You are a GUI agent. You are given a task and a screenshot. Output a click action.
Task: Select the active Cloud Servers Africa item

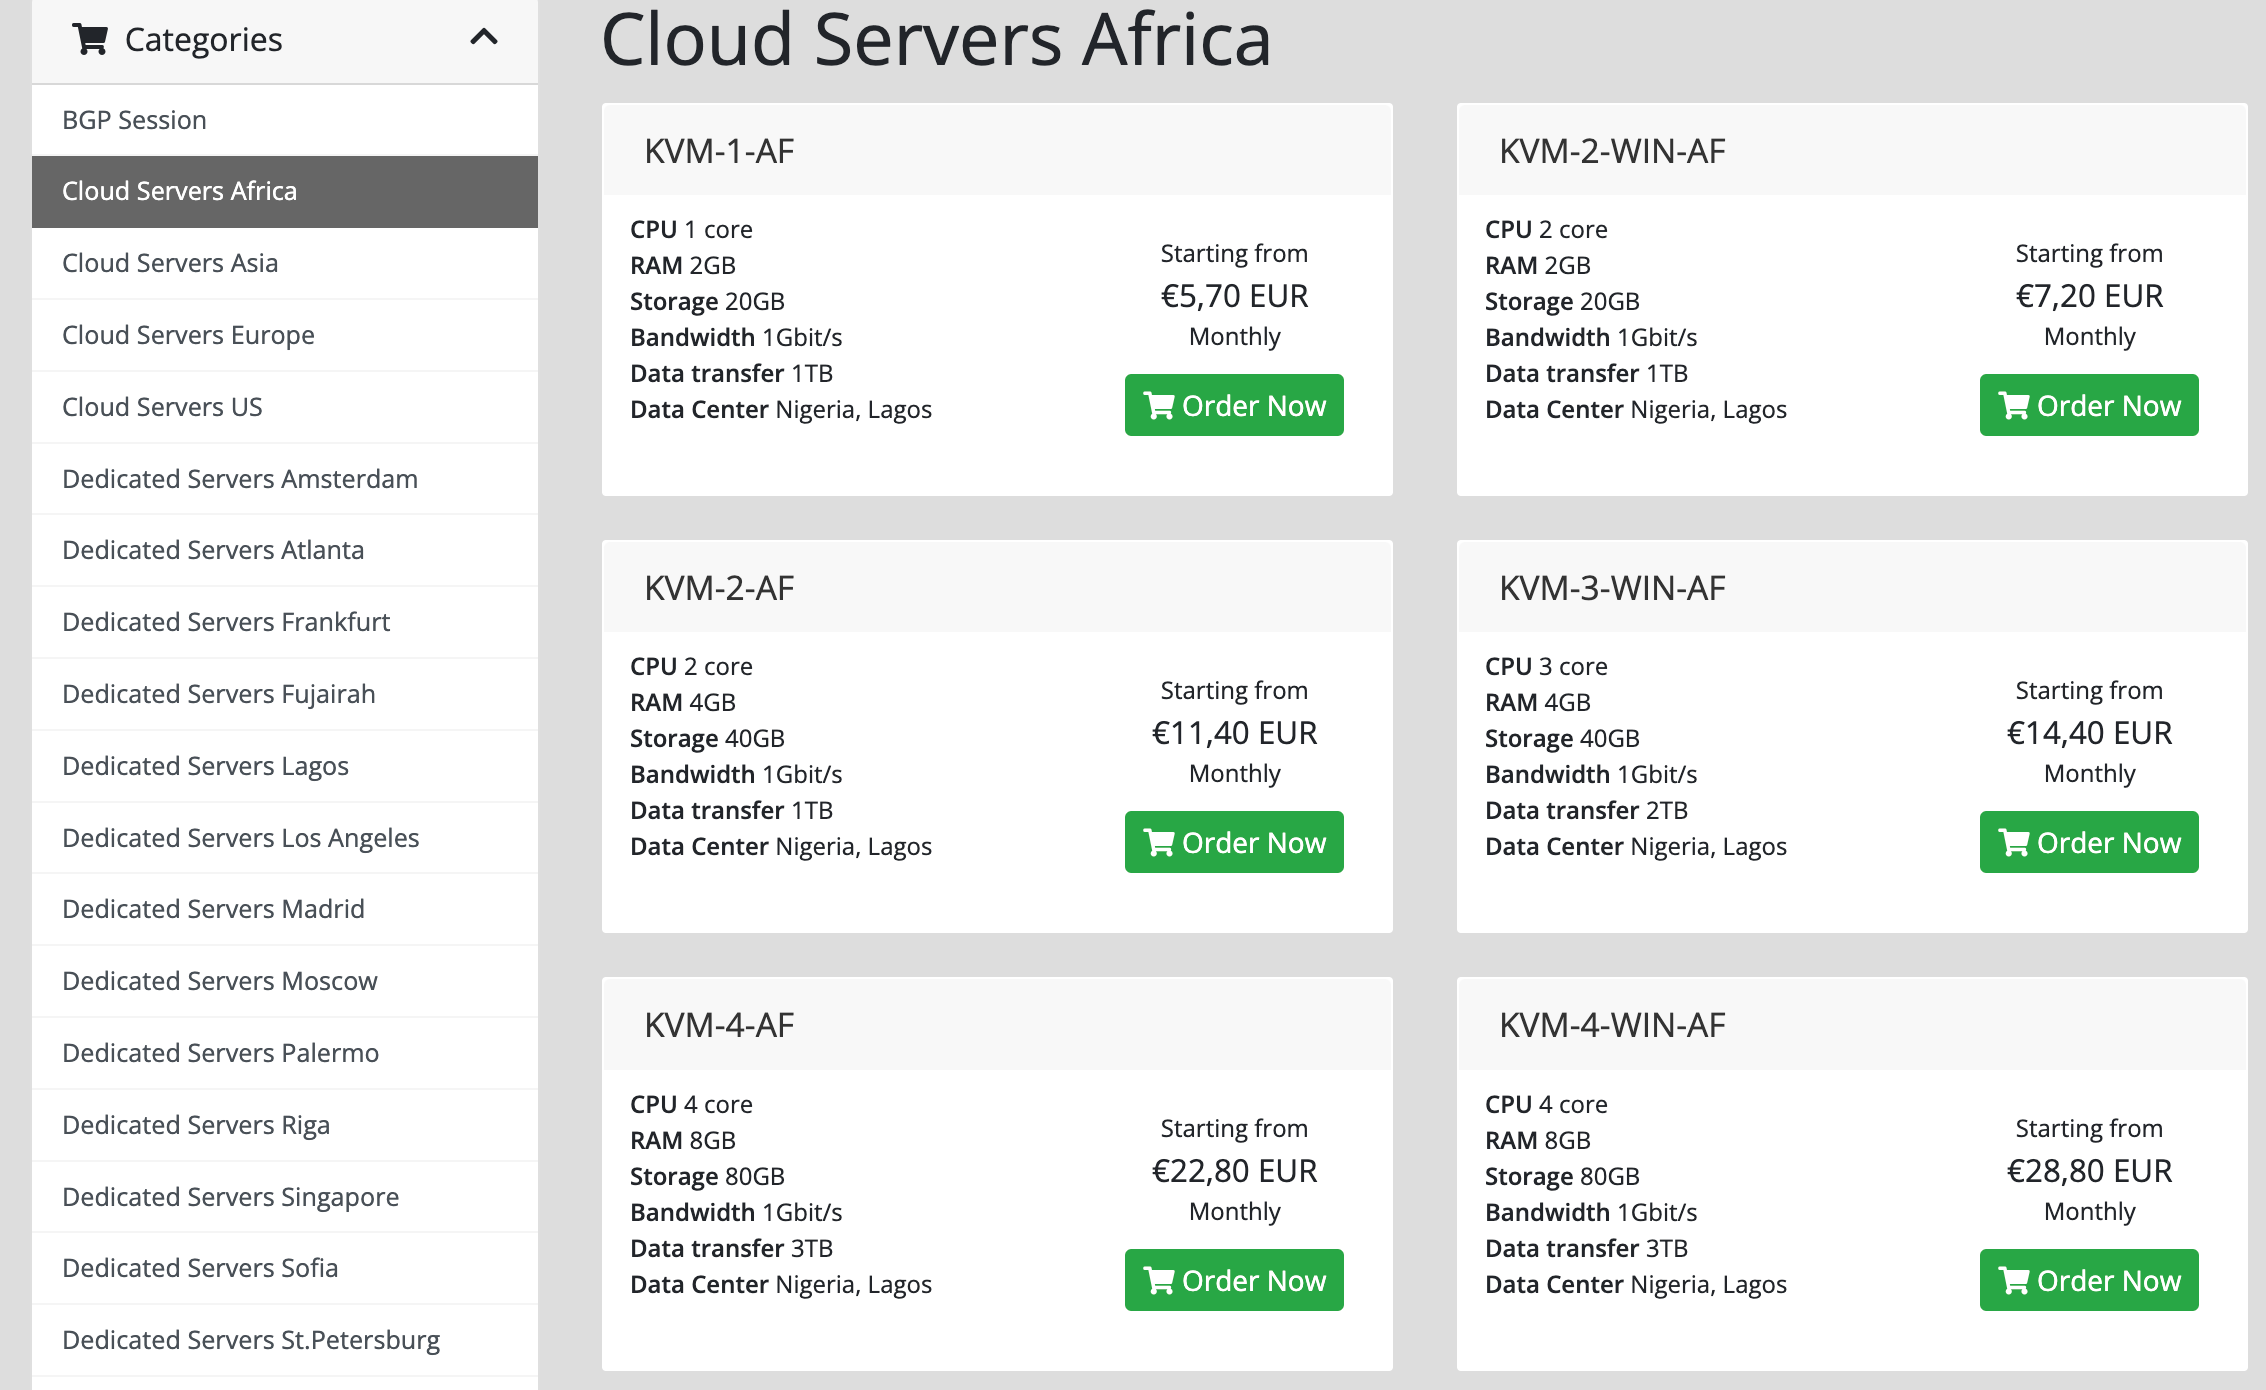click(180, 191)
